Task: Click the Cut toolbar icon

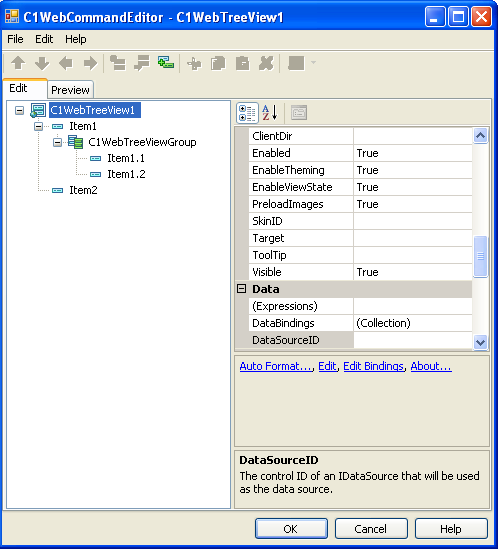Action: click(194, 64)
